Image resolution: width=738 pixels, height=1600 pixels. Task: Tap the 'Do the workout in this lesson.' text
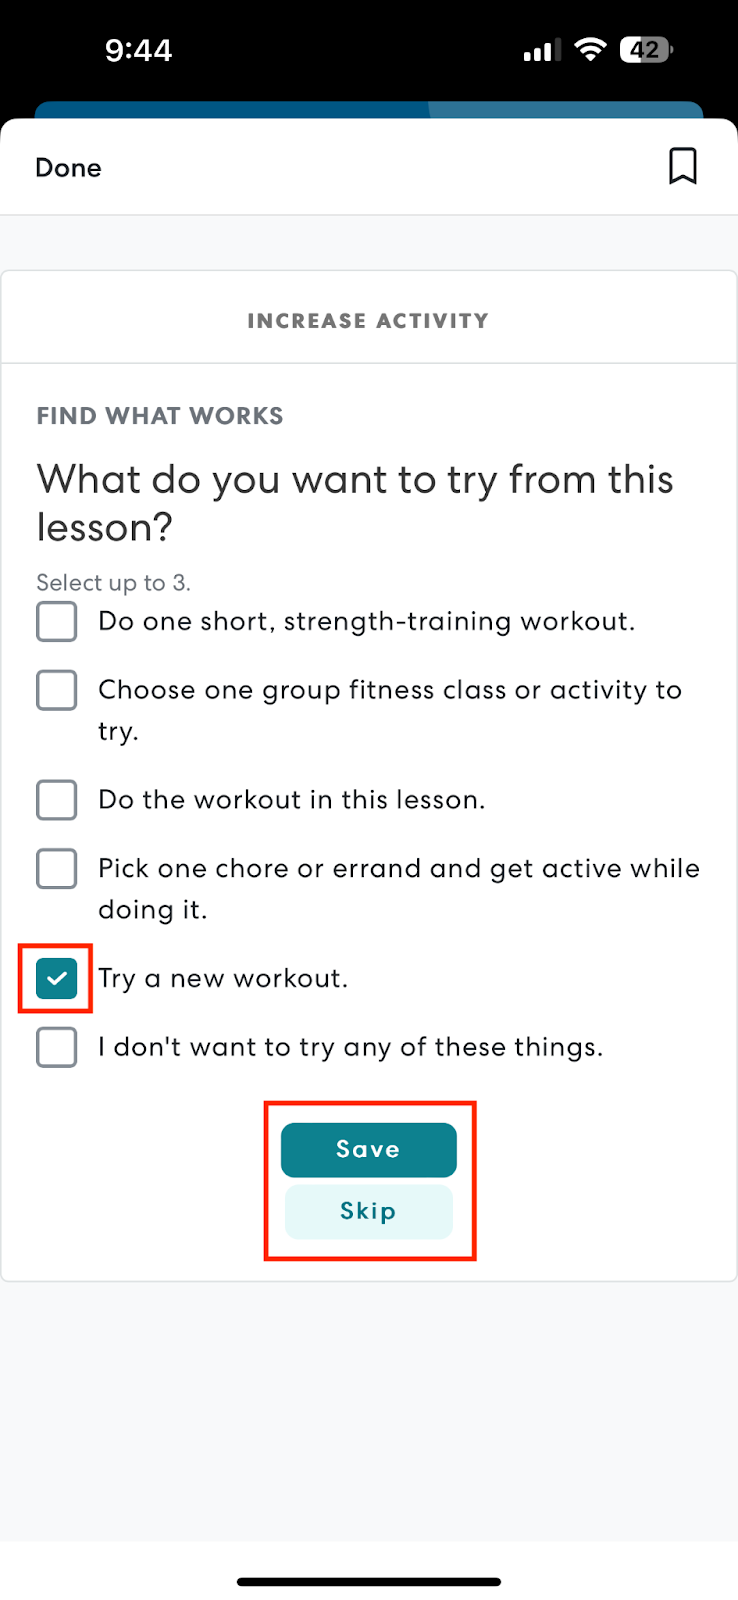point(292,800)
